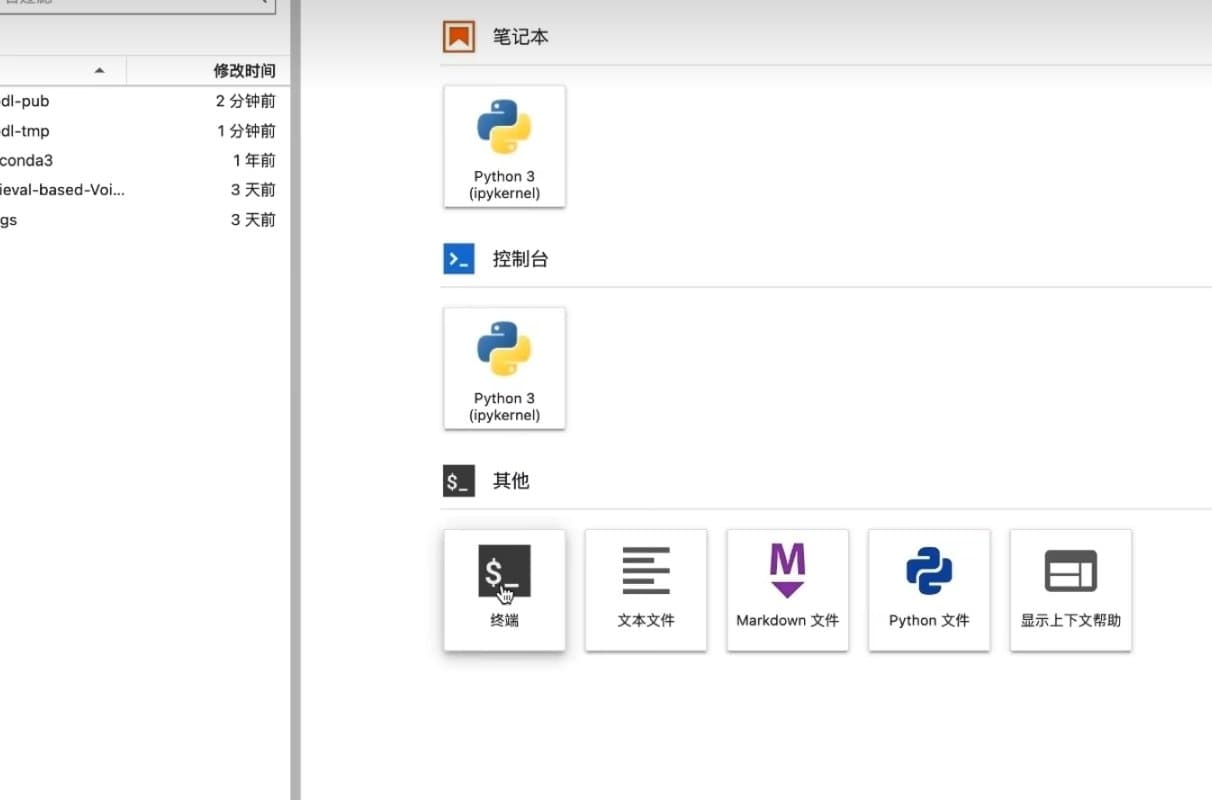Create a new 文本文件 text file
1212x800 pixels.
(646, 590)
